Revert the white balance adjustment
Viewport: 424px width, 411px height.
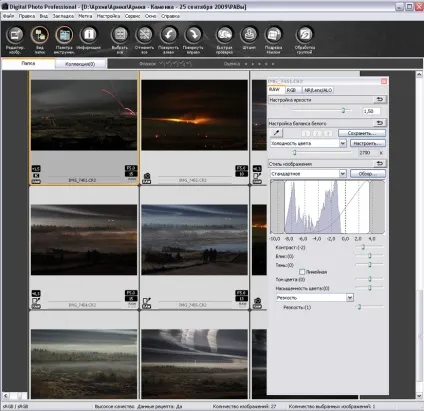tap(380, 123)
